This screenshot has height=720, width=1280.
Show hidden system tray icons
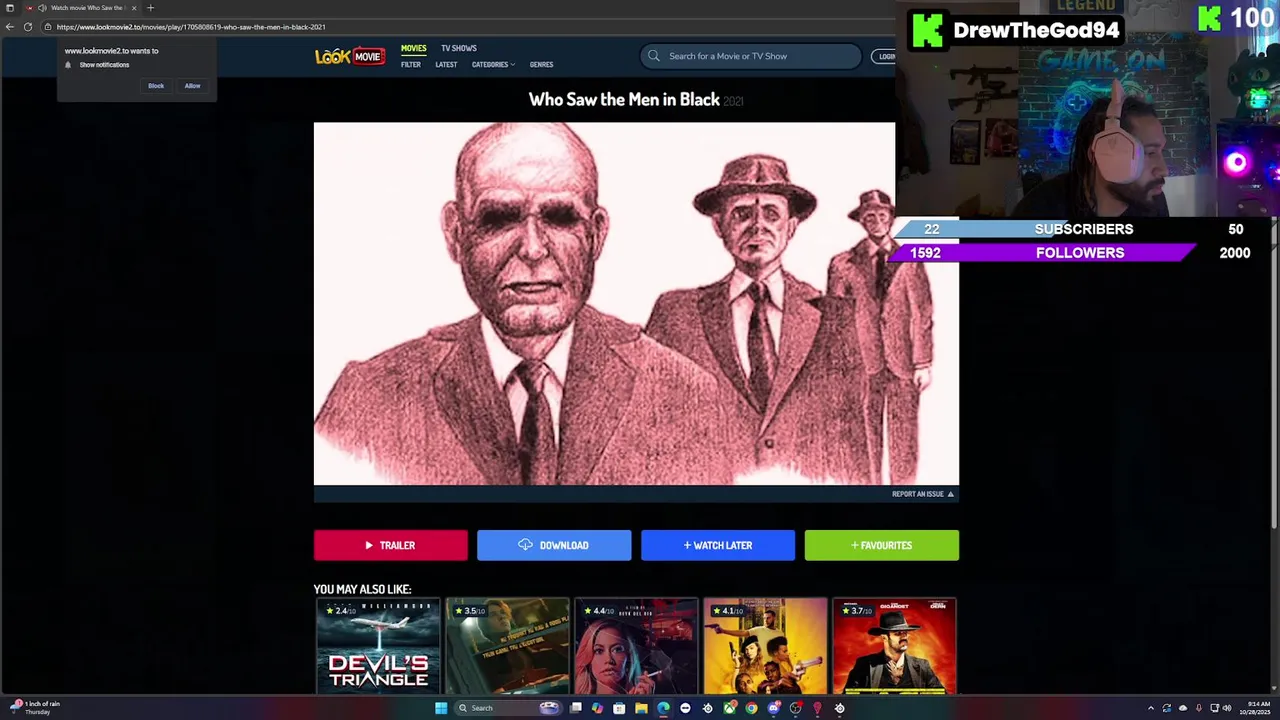[x=1151, y=708]
